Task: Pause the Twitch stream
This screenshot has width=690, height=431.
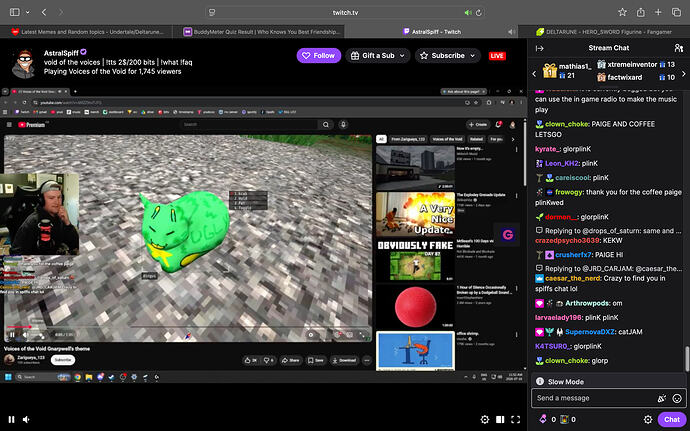Action: (x=11, y=420)
